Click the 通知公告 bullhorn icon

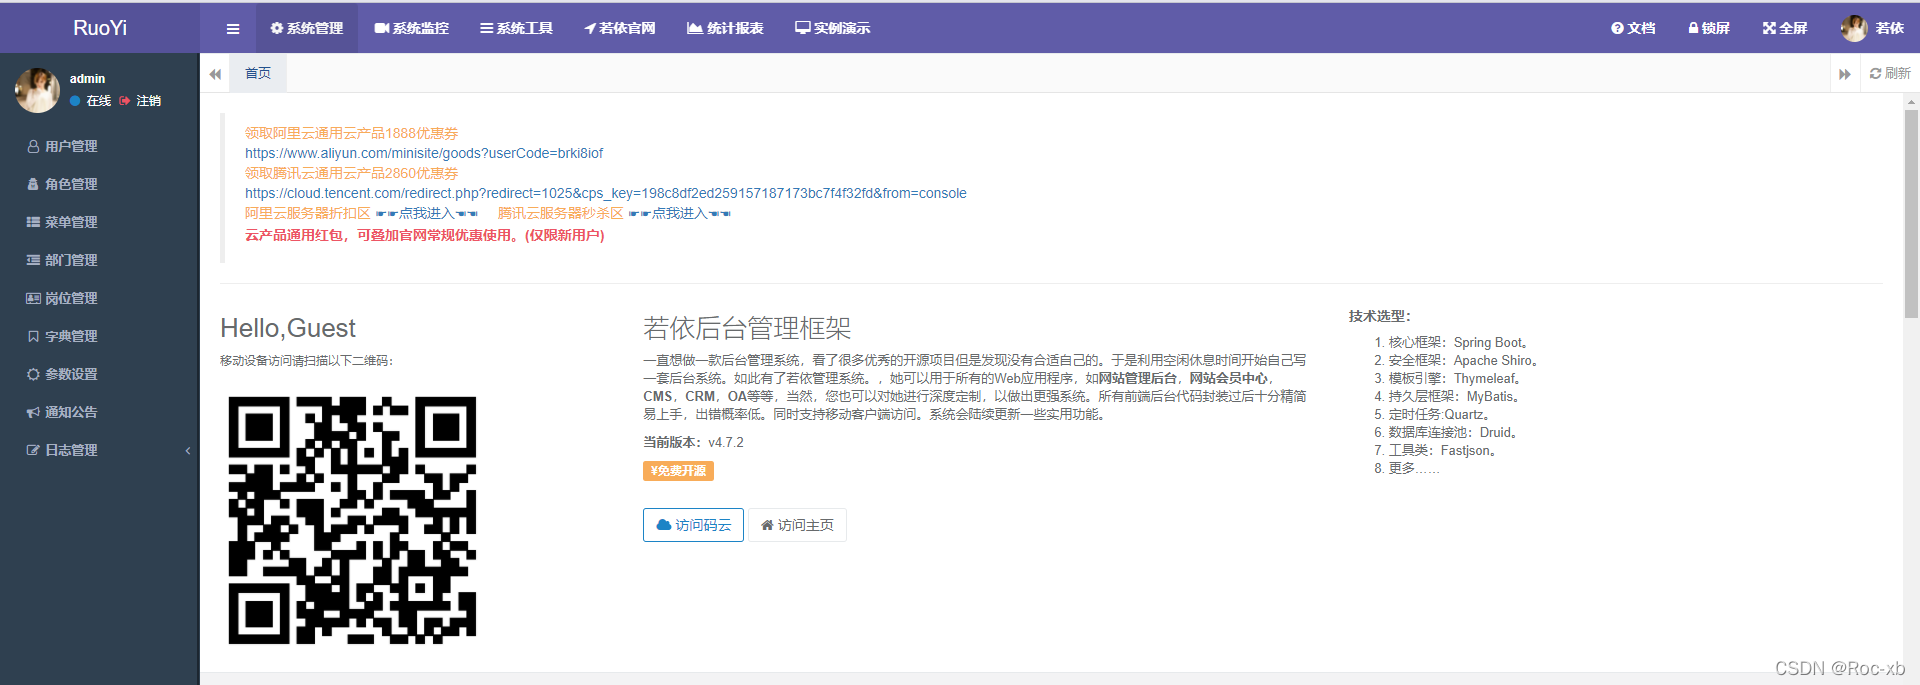[x=33, y=412]
